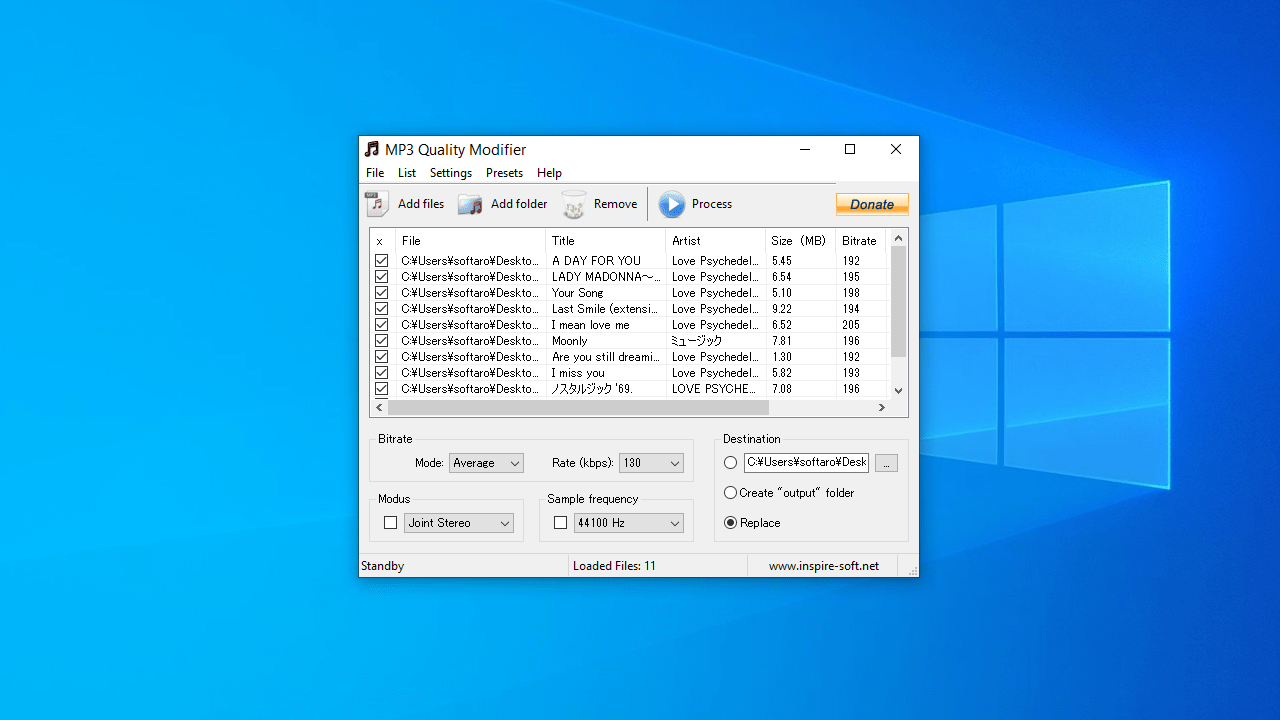Uncheck the Moonly row checkbox
Viewport: 1280px width, 720px height.
[381, 341]
